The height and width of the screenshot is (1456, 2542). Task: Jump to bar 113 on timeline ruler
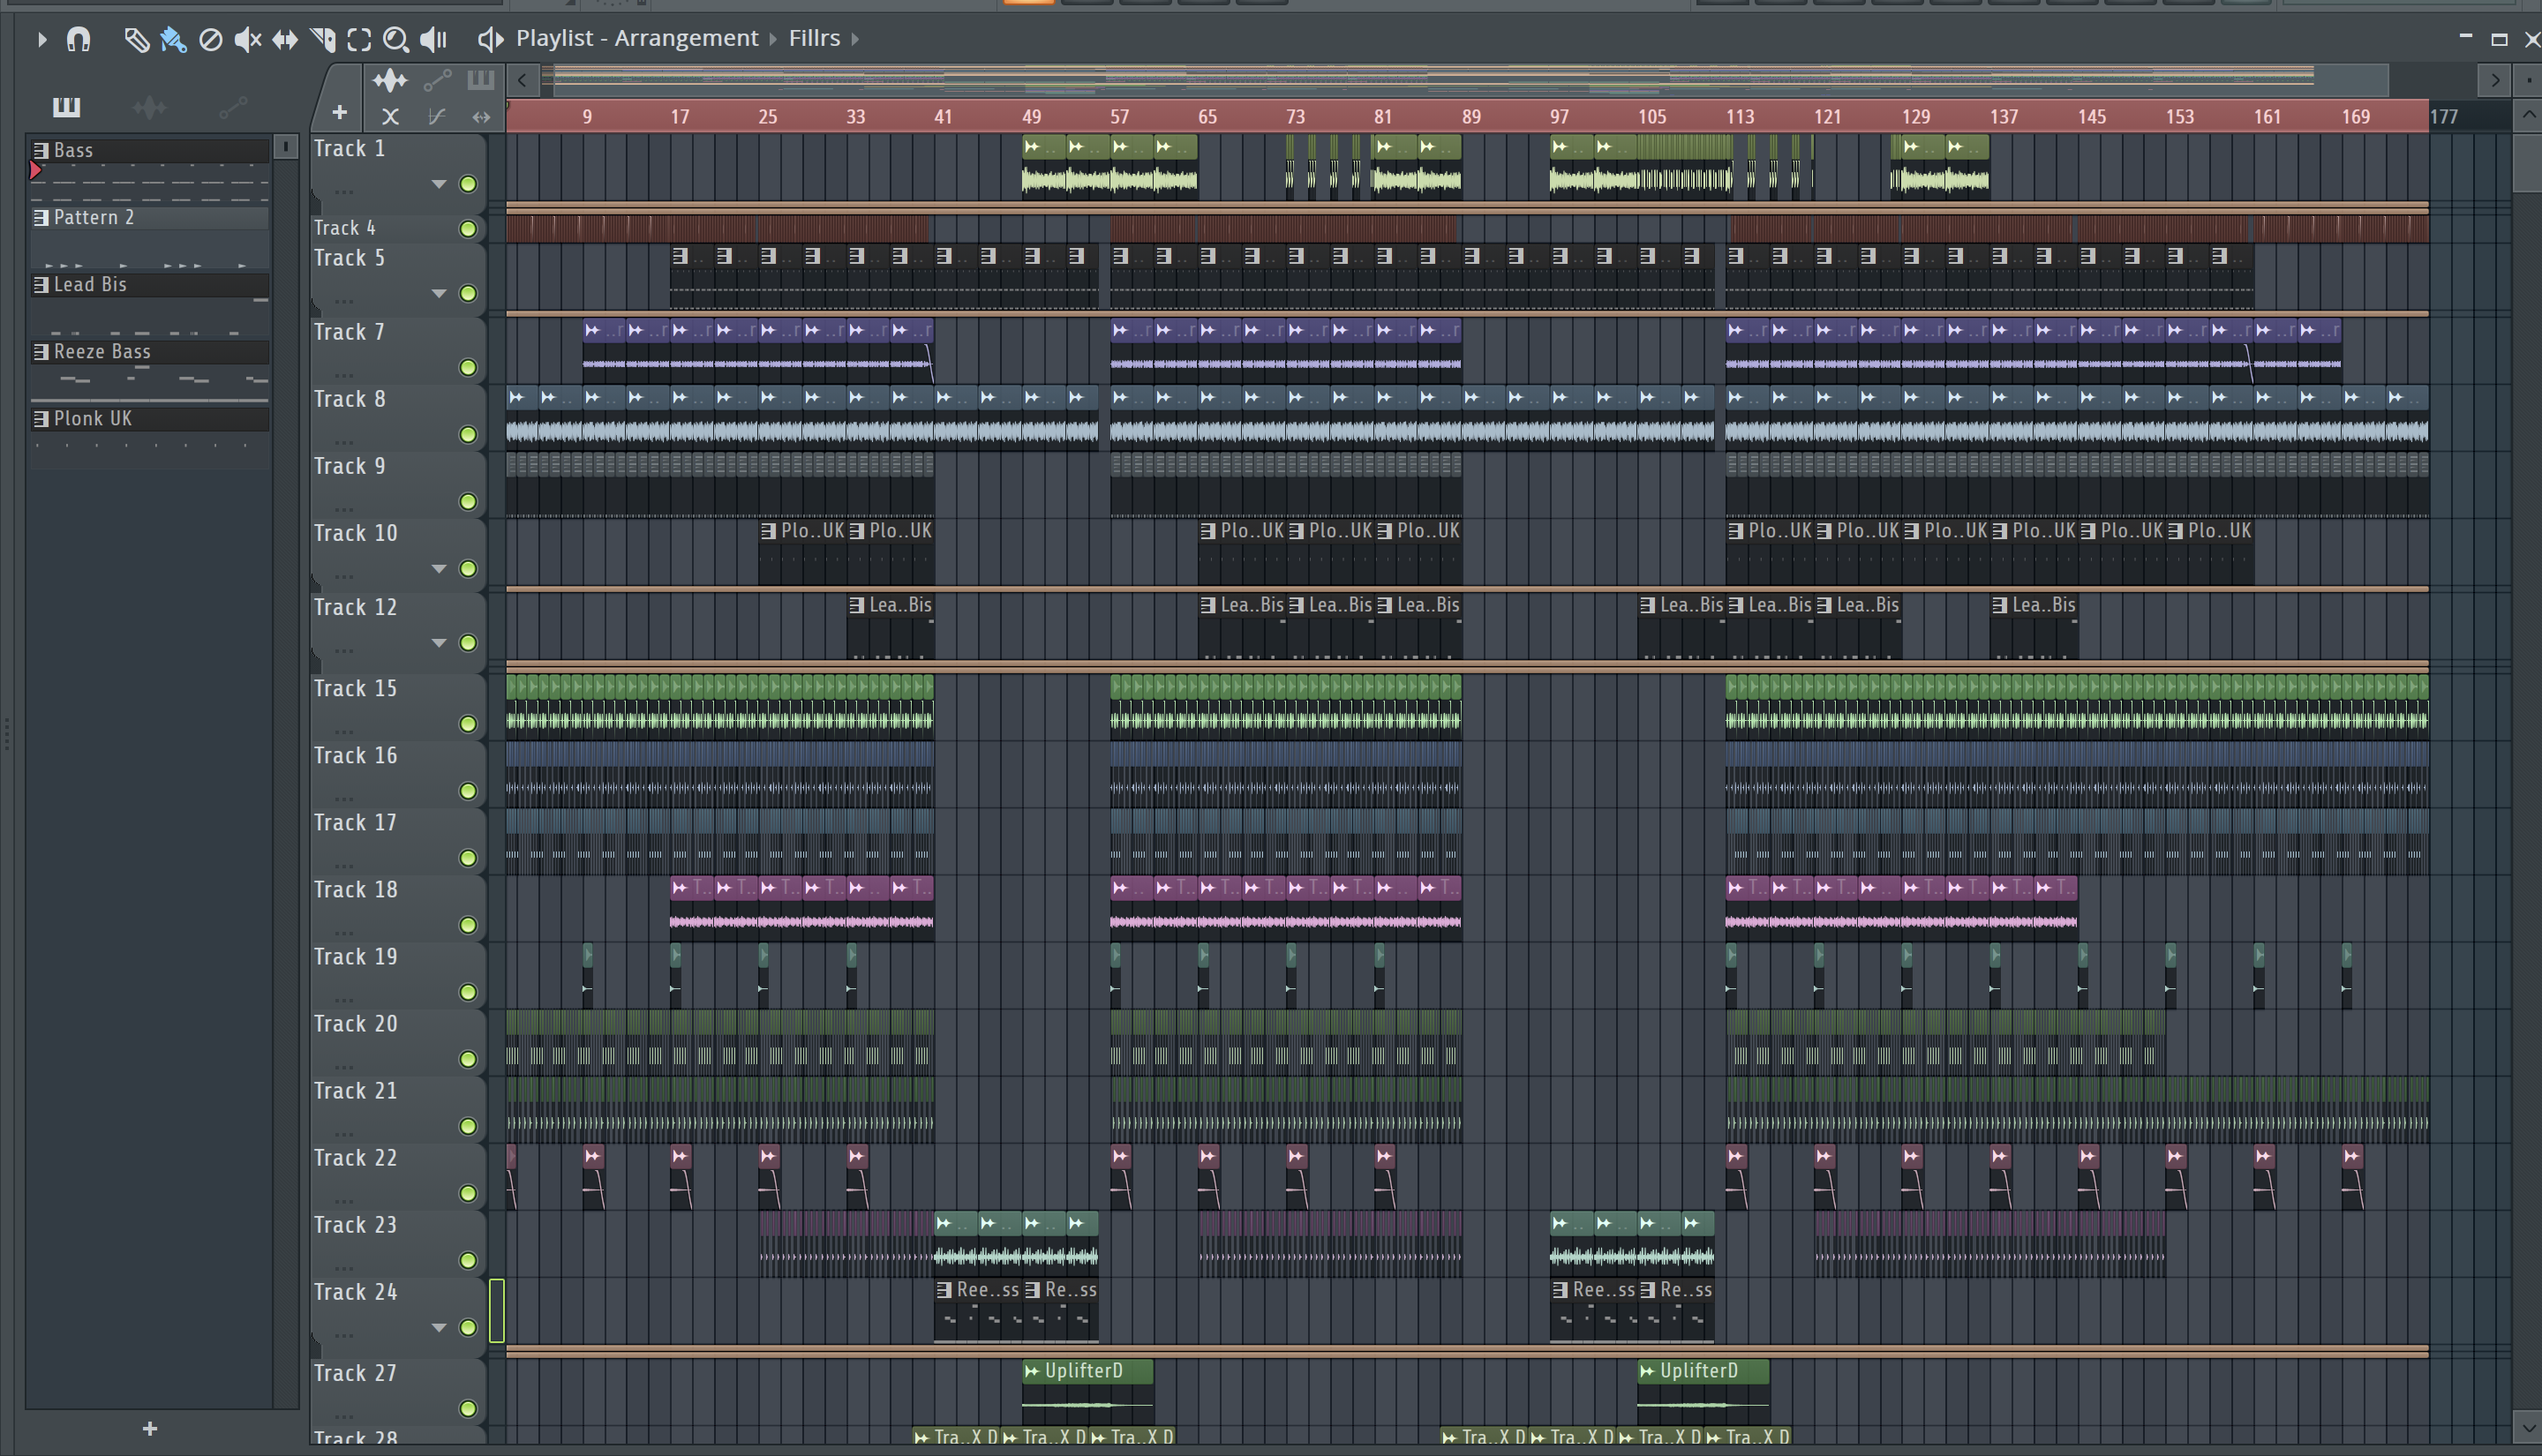(1740, 117)
